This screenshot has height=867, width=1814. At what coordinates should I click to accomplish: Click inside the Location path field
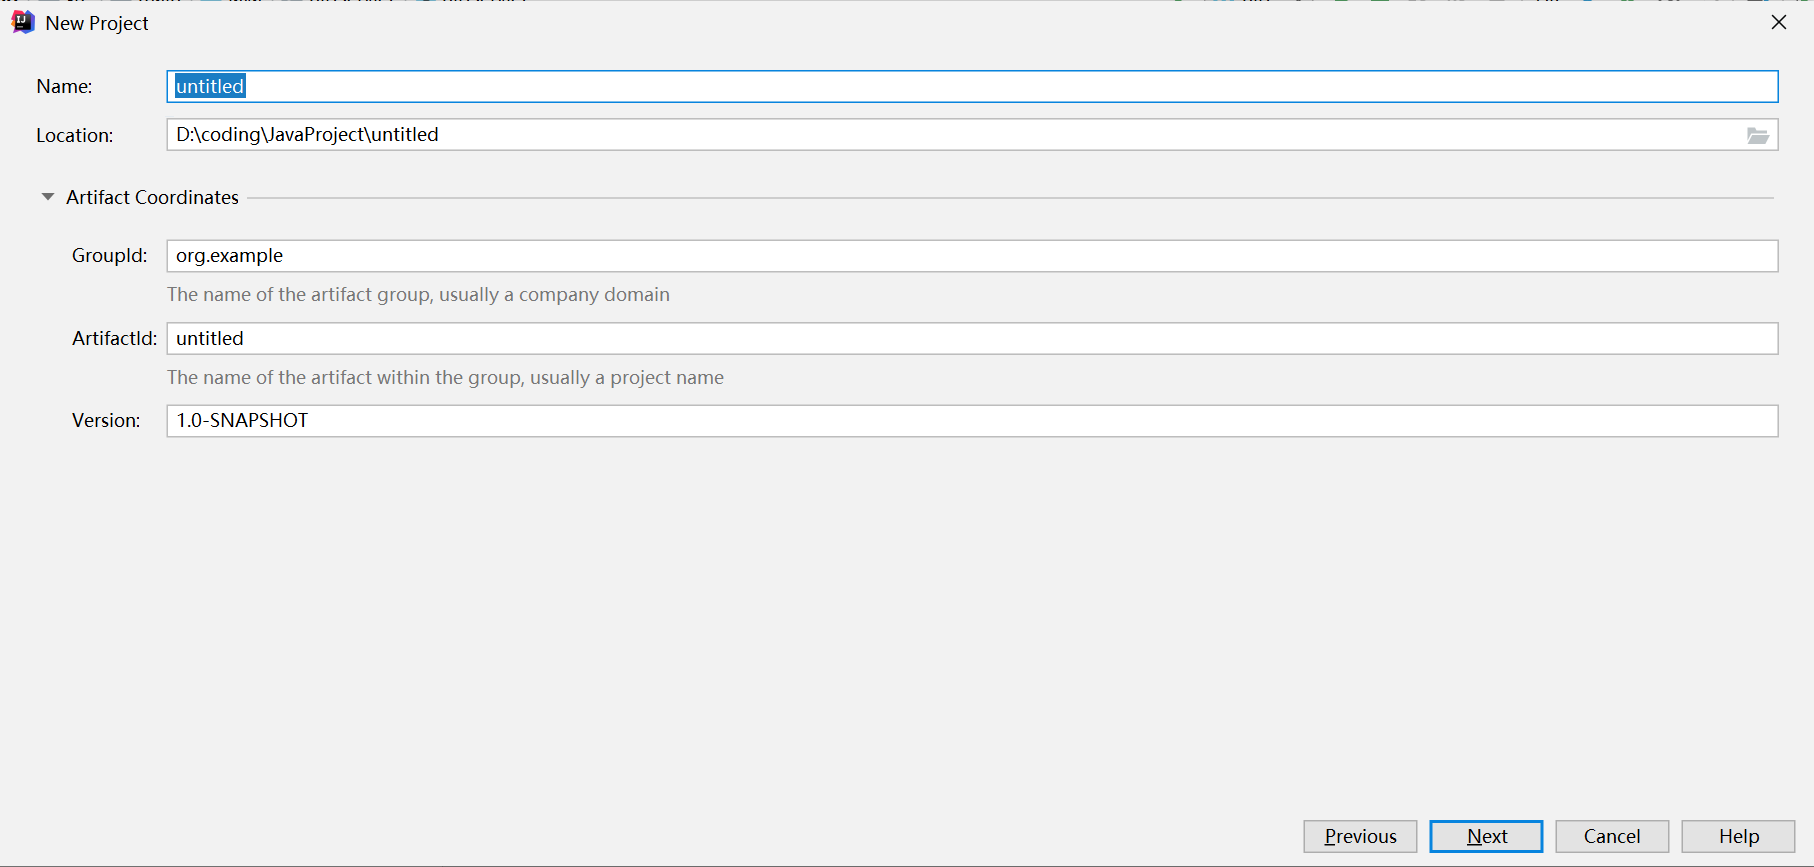point(950,135)
